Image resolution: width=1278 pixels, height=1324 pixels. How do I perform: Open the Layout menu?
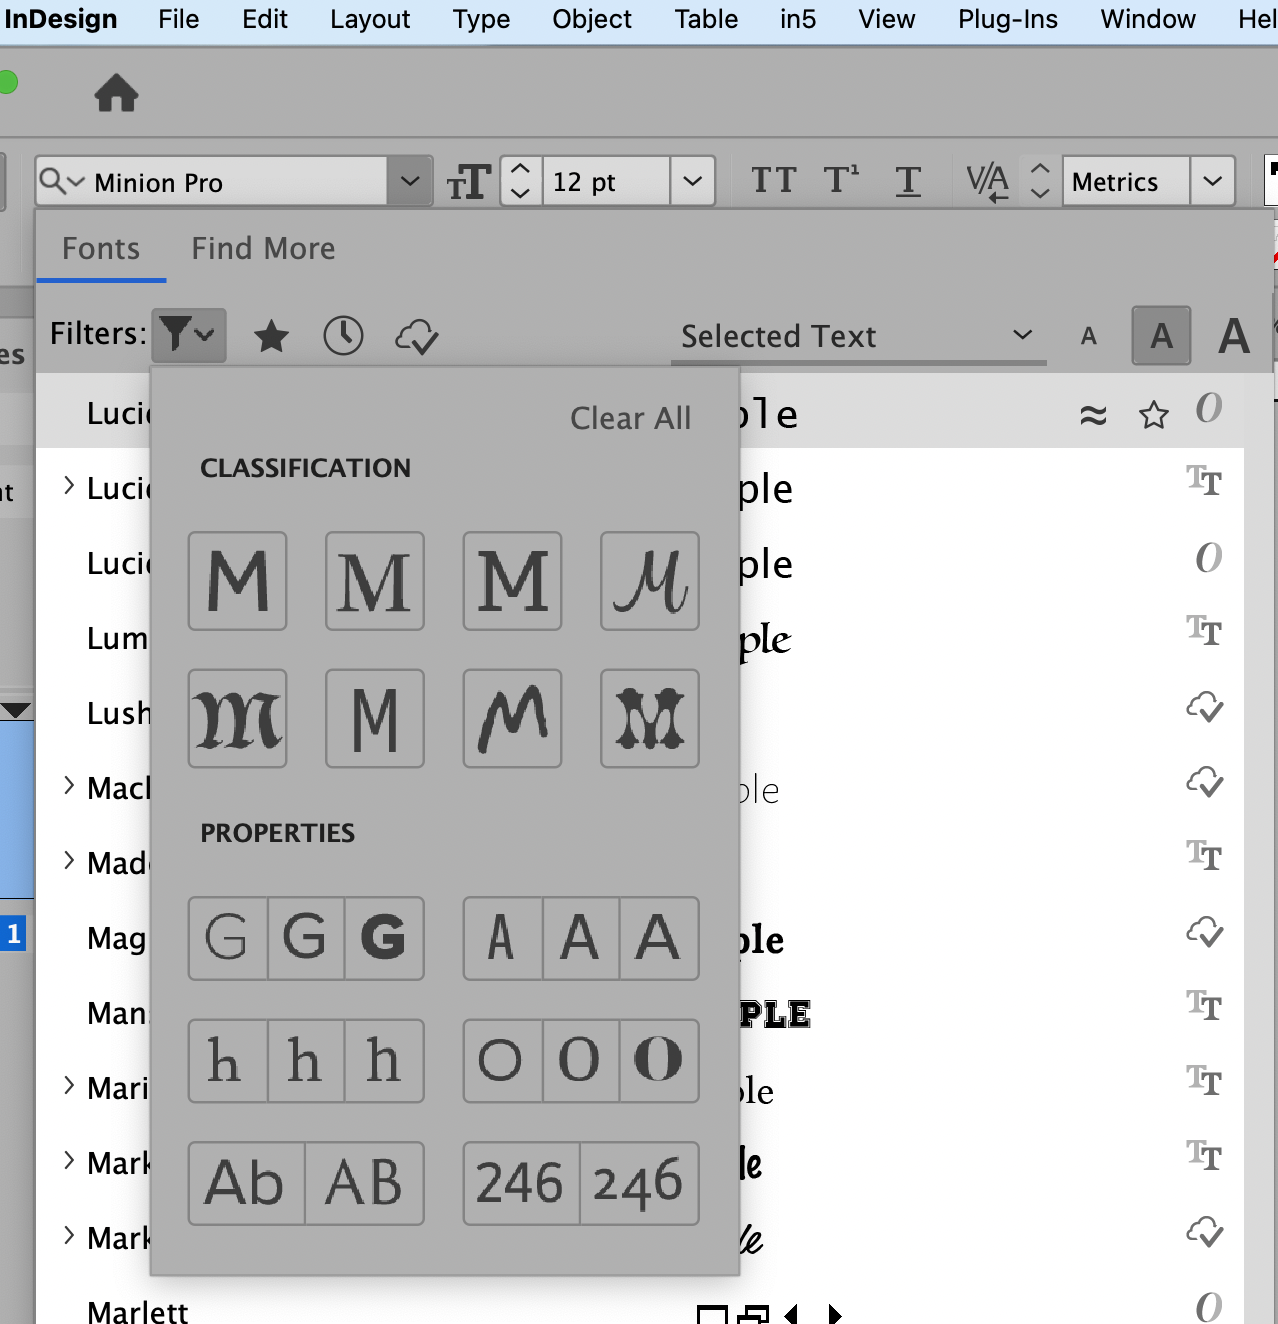(x=370, y=19)
